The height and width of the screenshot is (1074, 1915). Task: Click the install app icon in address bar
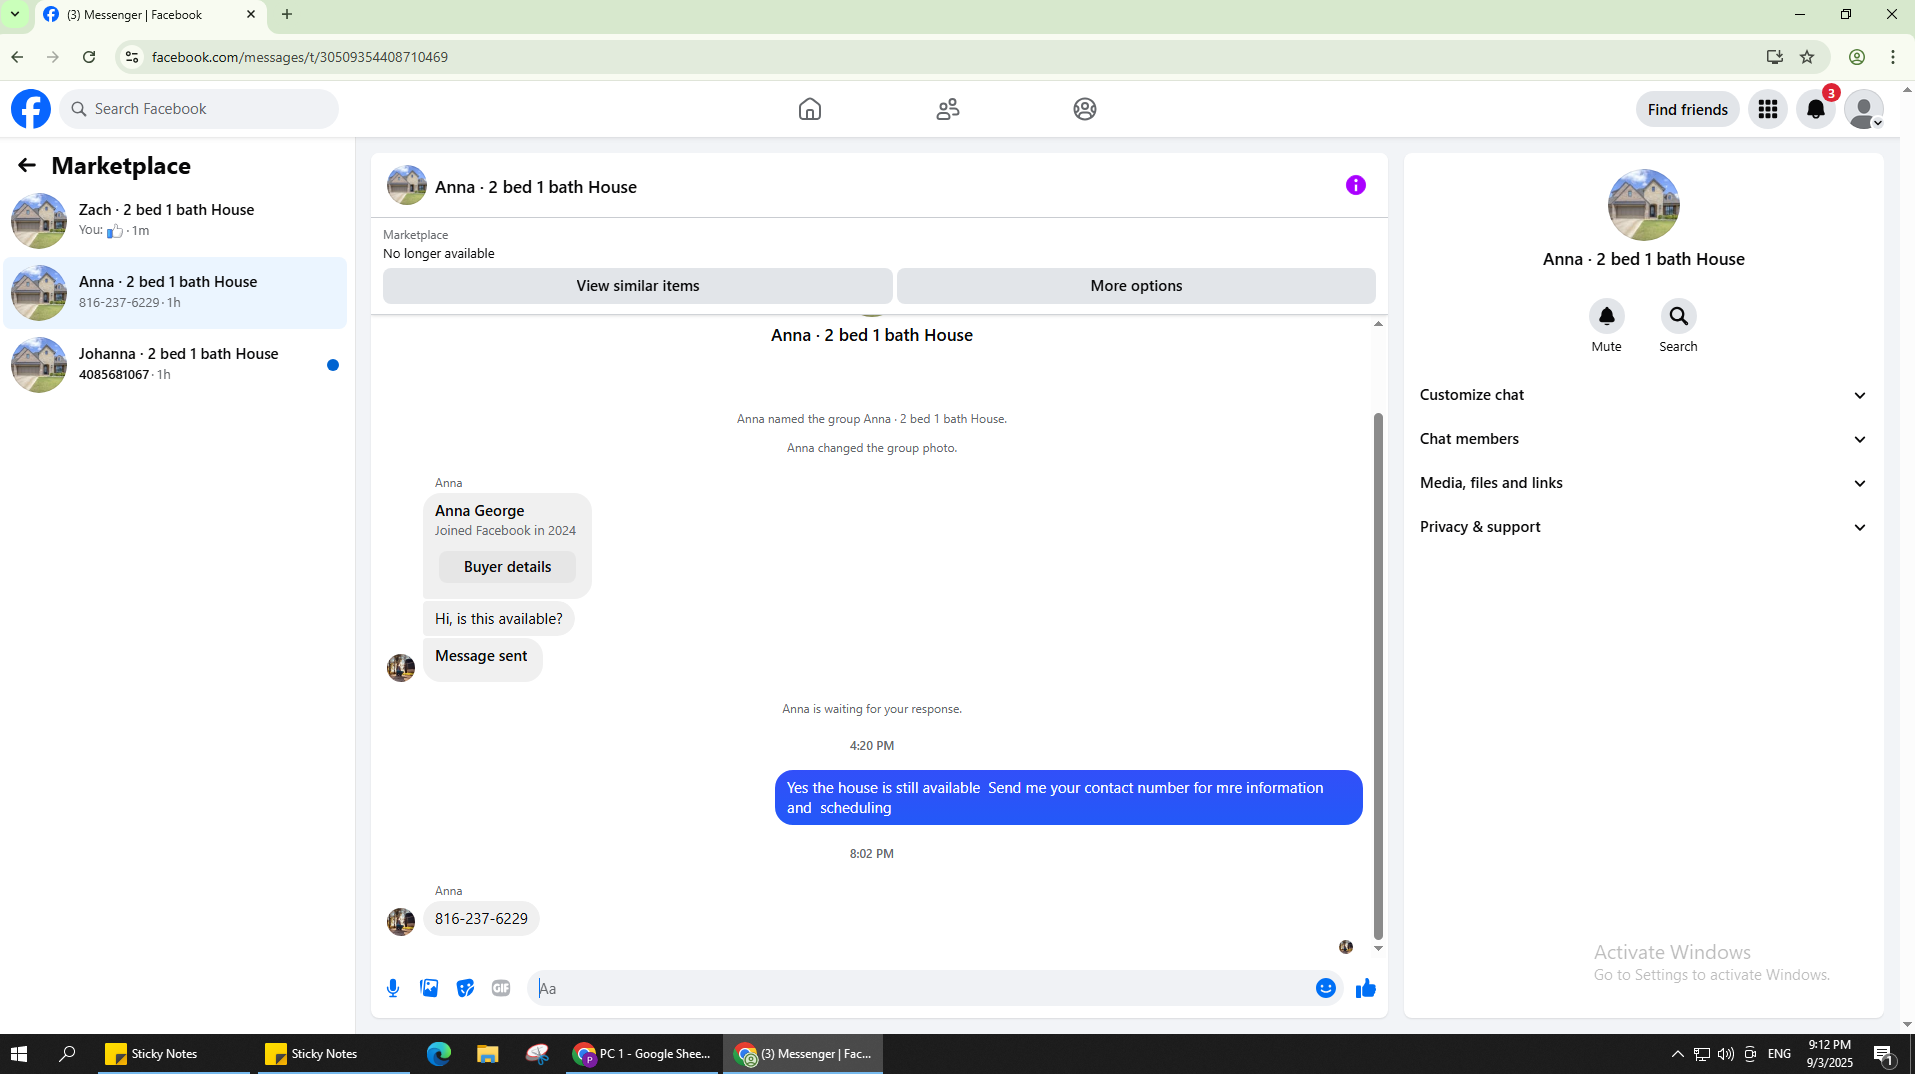(x=1775, y=57)
